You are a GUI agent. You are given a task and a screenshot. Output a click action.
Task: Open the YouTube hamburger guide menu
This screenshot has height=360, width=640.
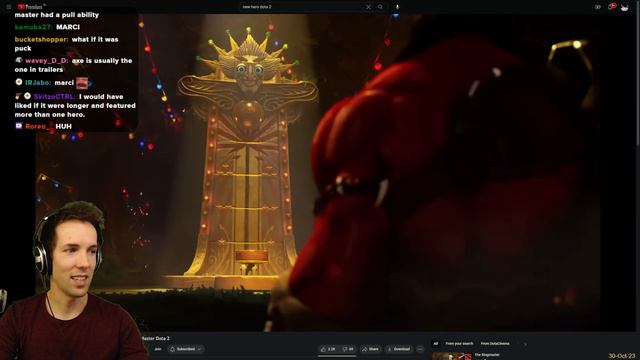(x=9, y=7)
